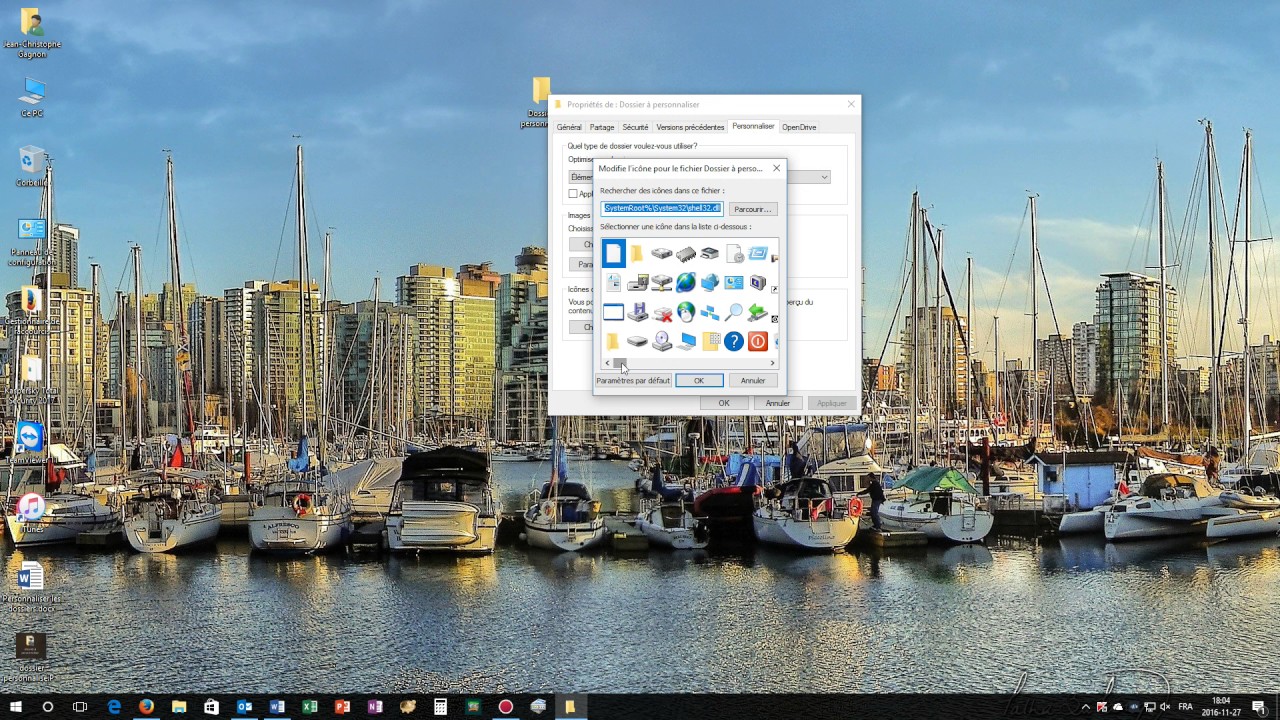Open OneNote from the taskbar
The width and height of the screenshot is (1280, 720).
[x=375, y=707]
